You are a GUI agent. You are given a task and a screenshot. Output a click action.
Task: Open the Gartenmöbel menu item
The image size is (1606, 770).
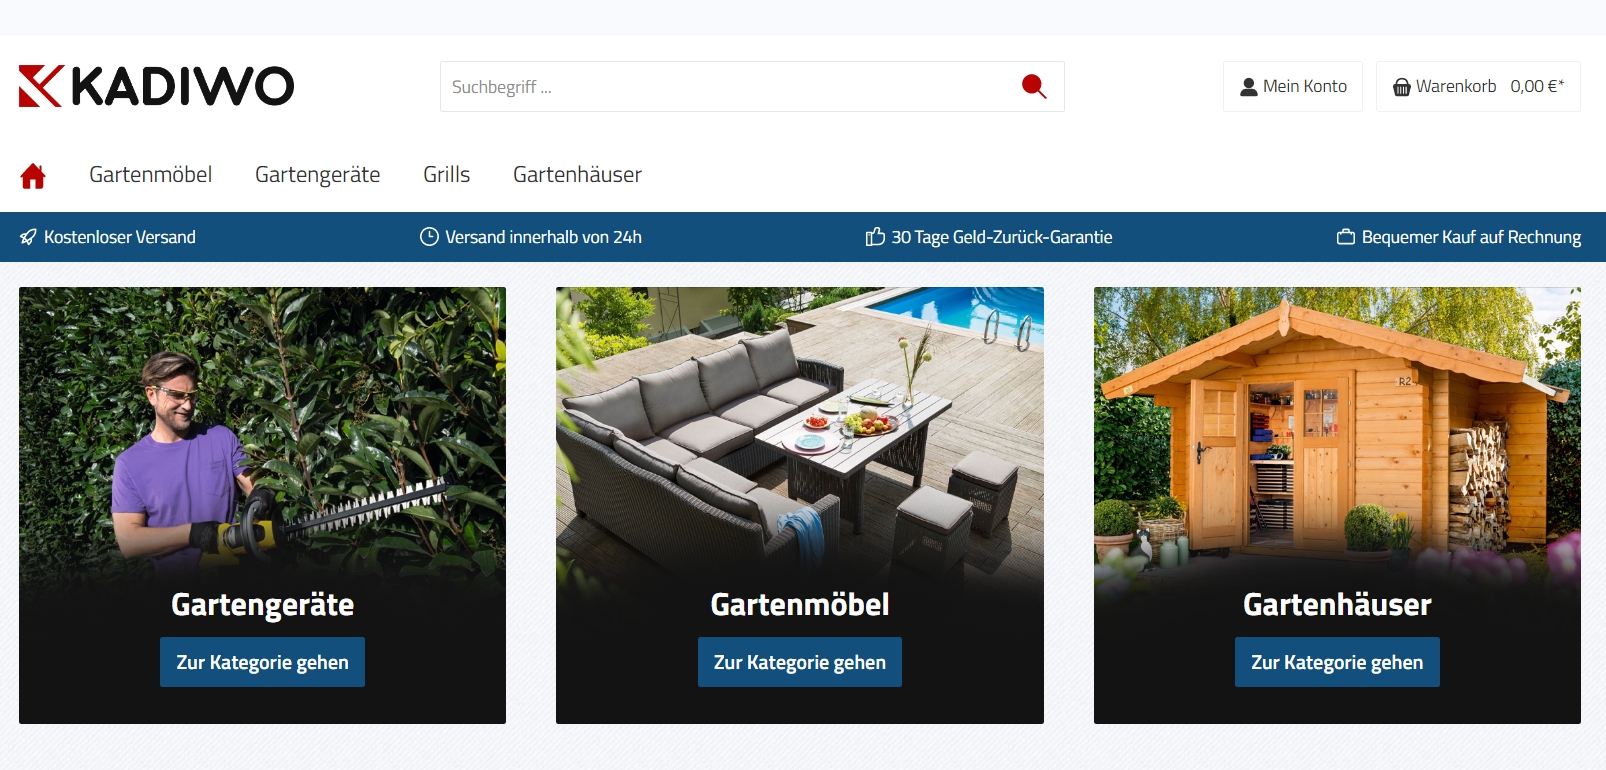tap(150, 175)
